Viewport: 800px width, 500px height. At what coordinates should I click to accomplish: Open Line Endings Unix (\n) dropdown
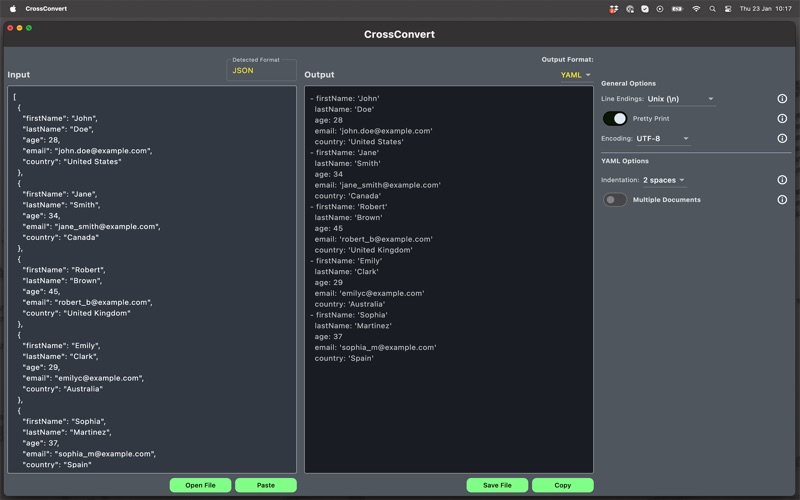(681, 99)
